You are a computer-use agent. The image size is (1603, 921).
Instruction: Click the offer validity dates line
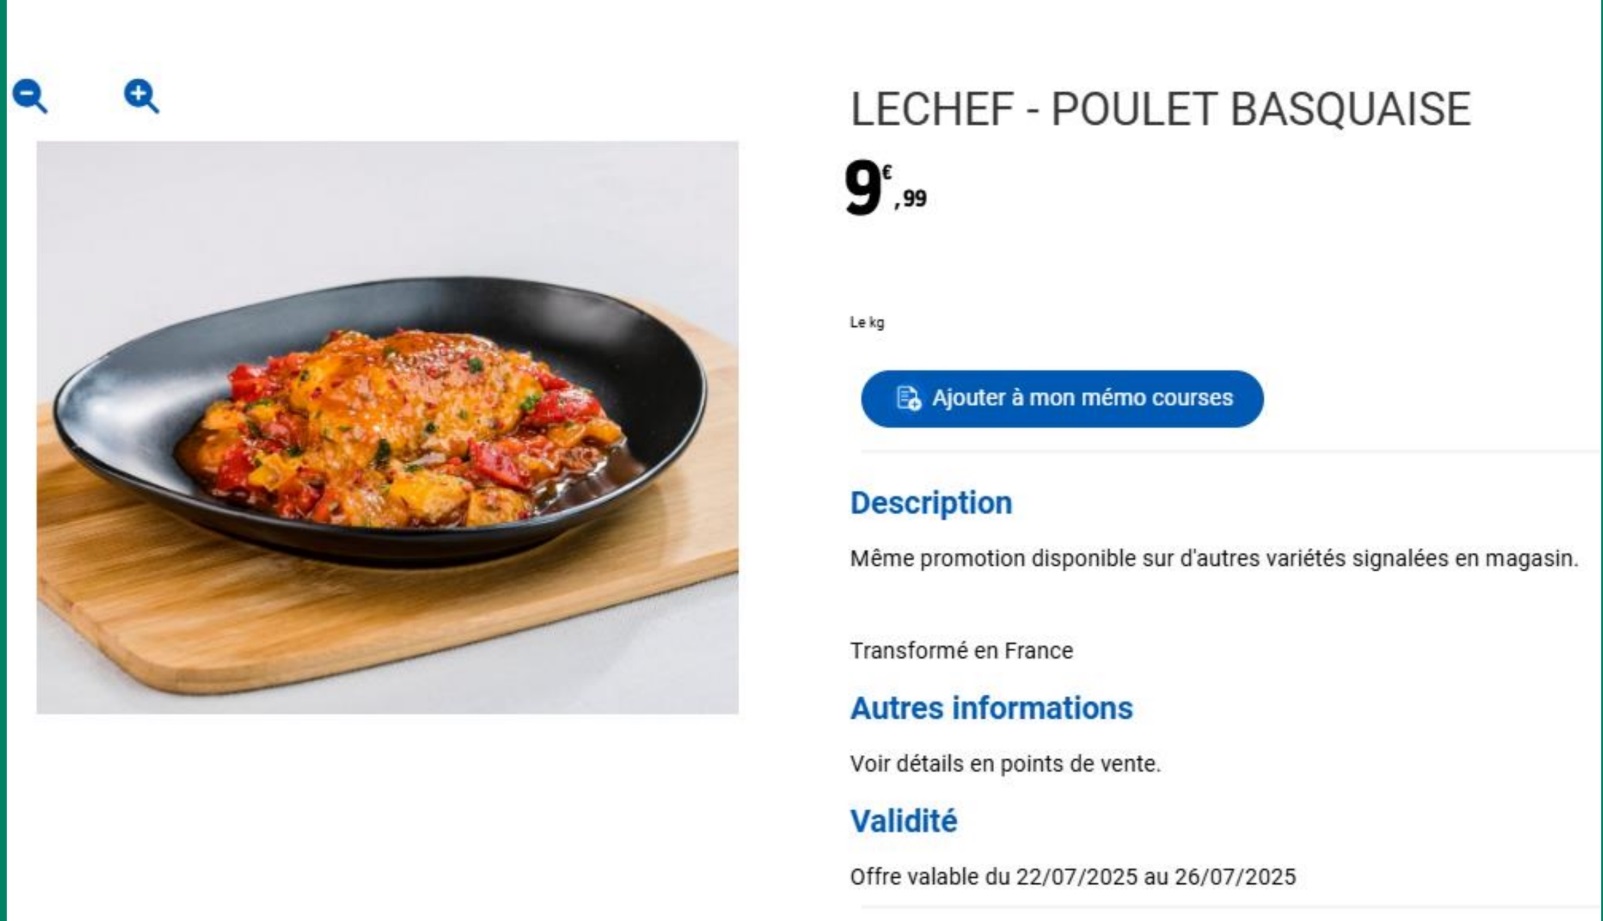pyautogui.click(x=1073, y=877)
